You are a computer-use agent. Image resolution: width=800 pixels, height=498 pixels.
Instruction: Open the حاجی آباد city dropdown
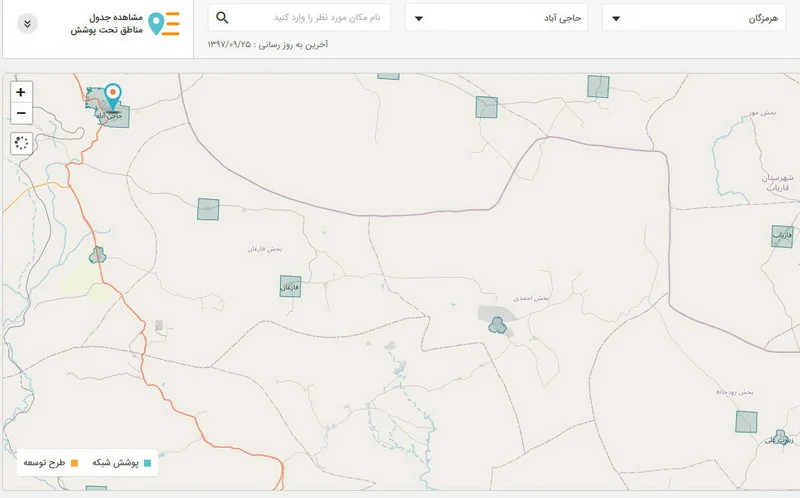pos(496,18)
